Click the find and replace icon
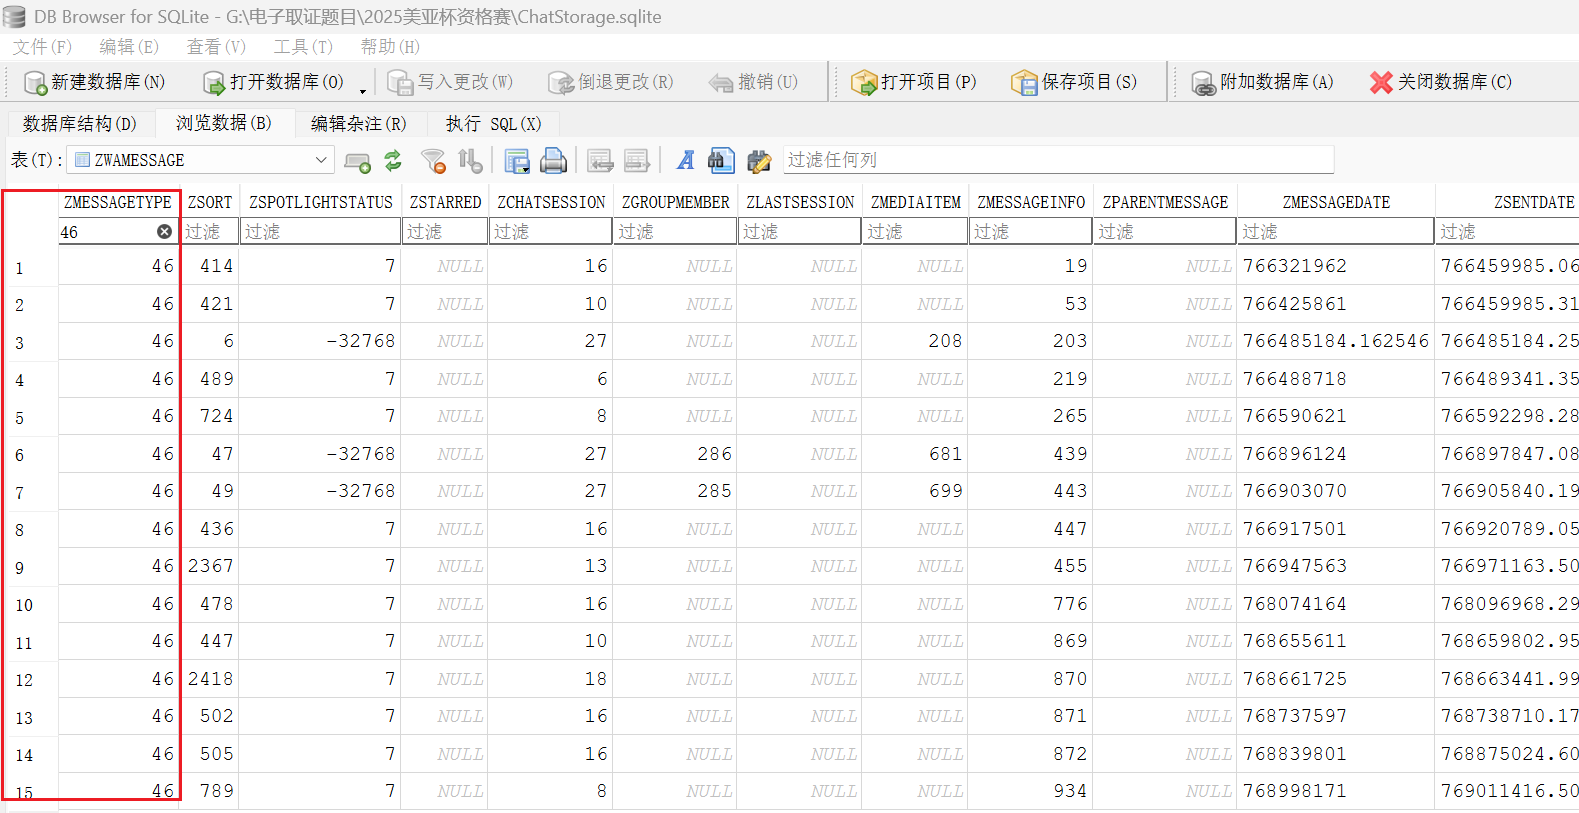 pos(759,161)
